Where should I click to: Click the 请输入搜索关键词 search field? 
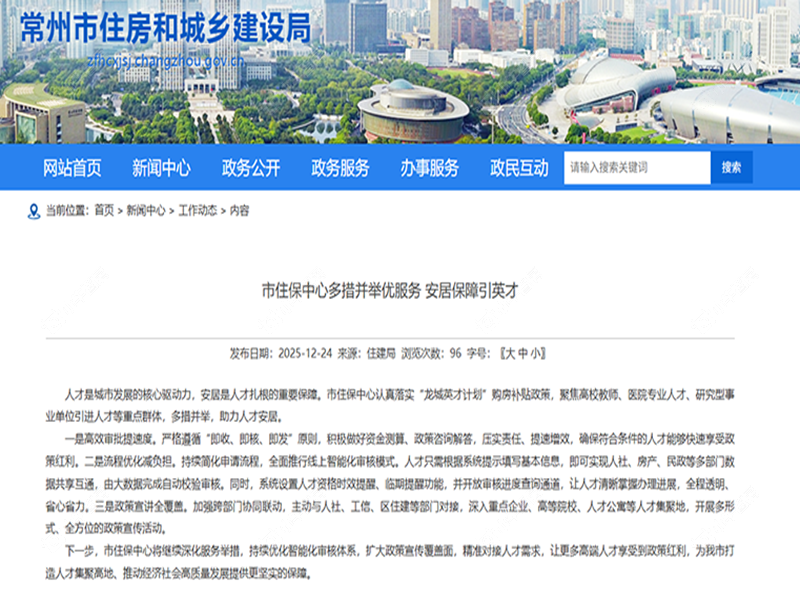coord(636,167)
